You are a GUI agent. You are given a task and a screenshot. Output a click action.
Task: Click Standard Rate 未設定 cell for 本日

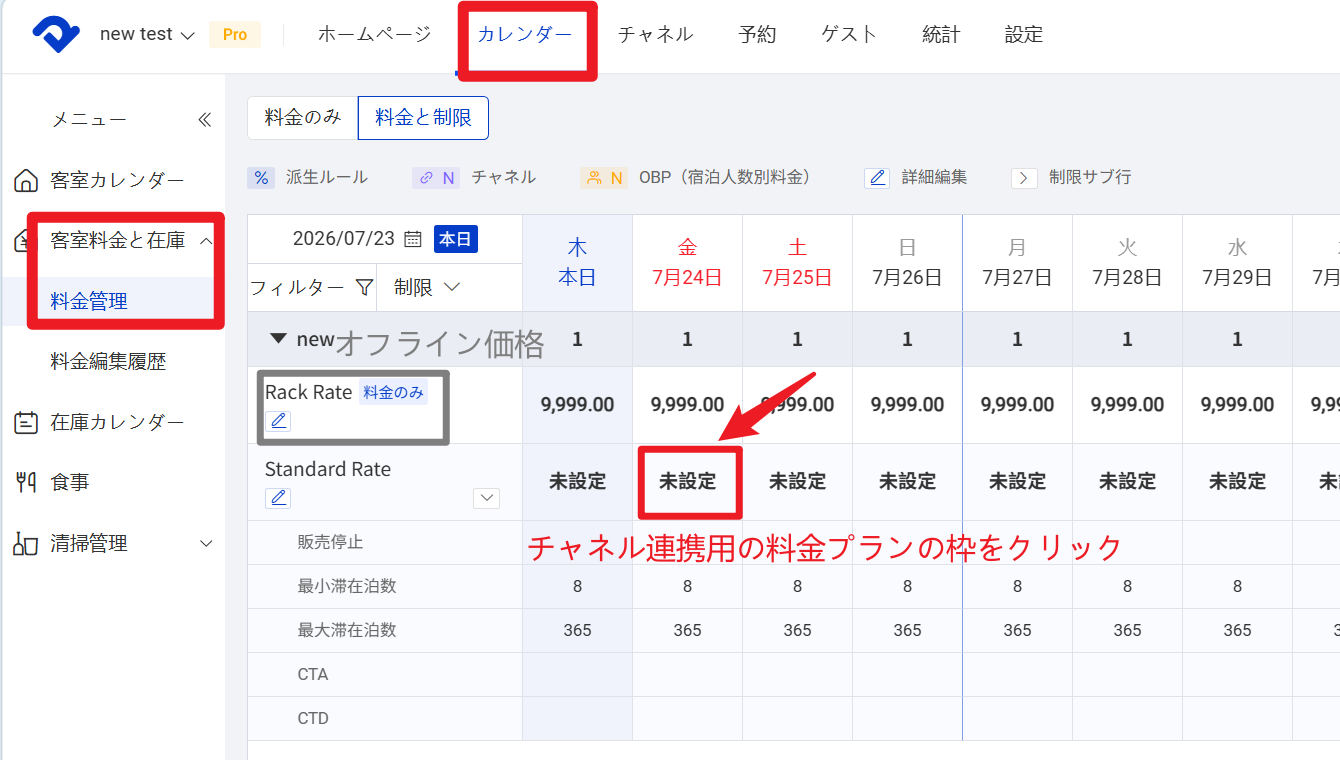(x=578, y=482)
